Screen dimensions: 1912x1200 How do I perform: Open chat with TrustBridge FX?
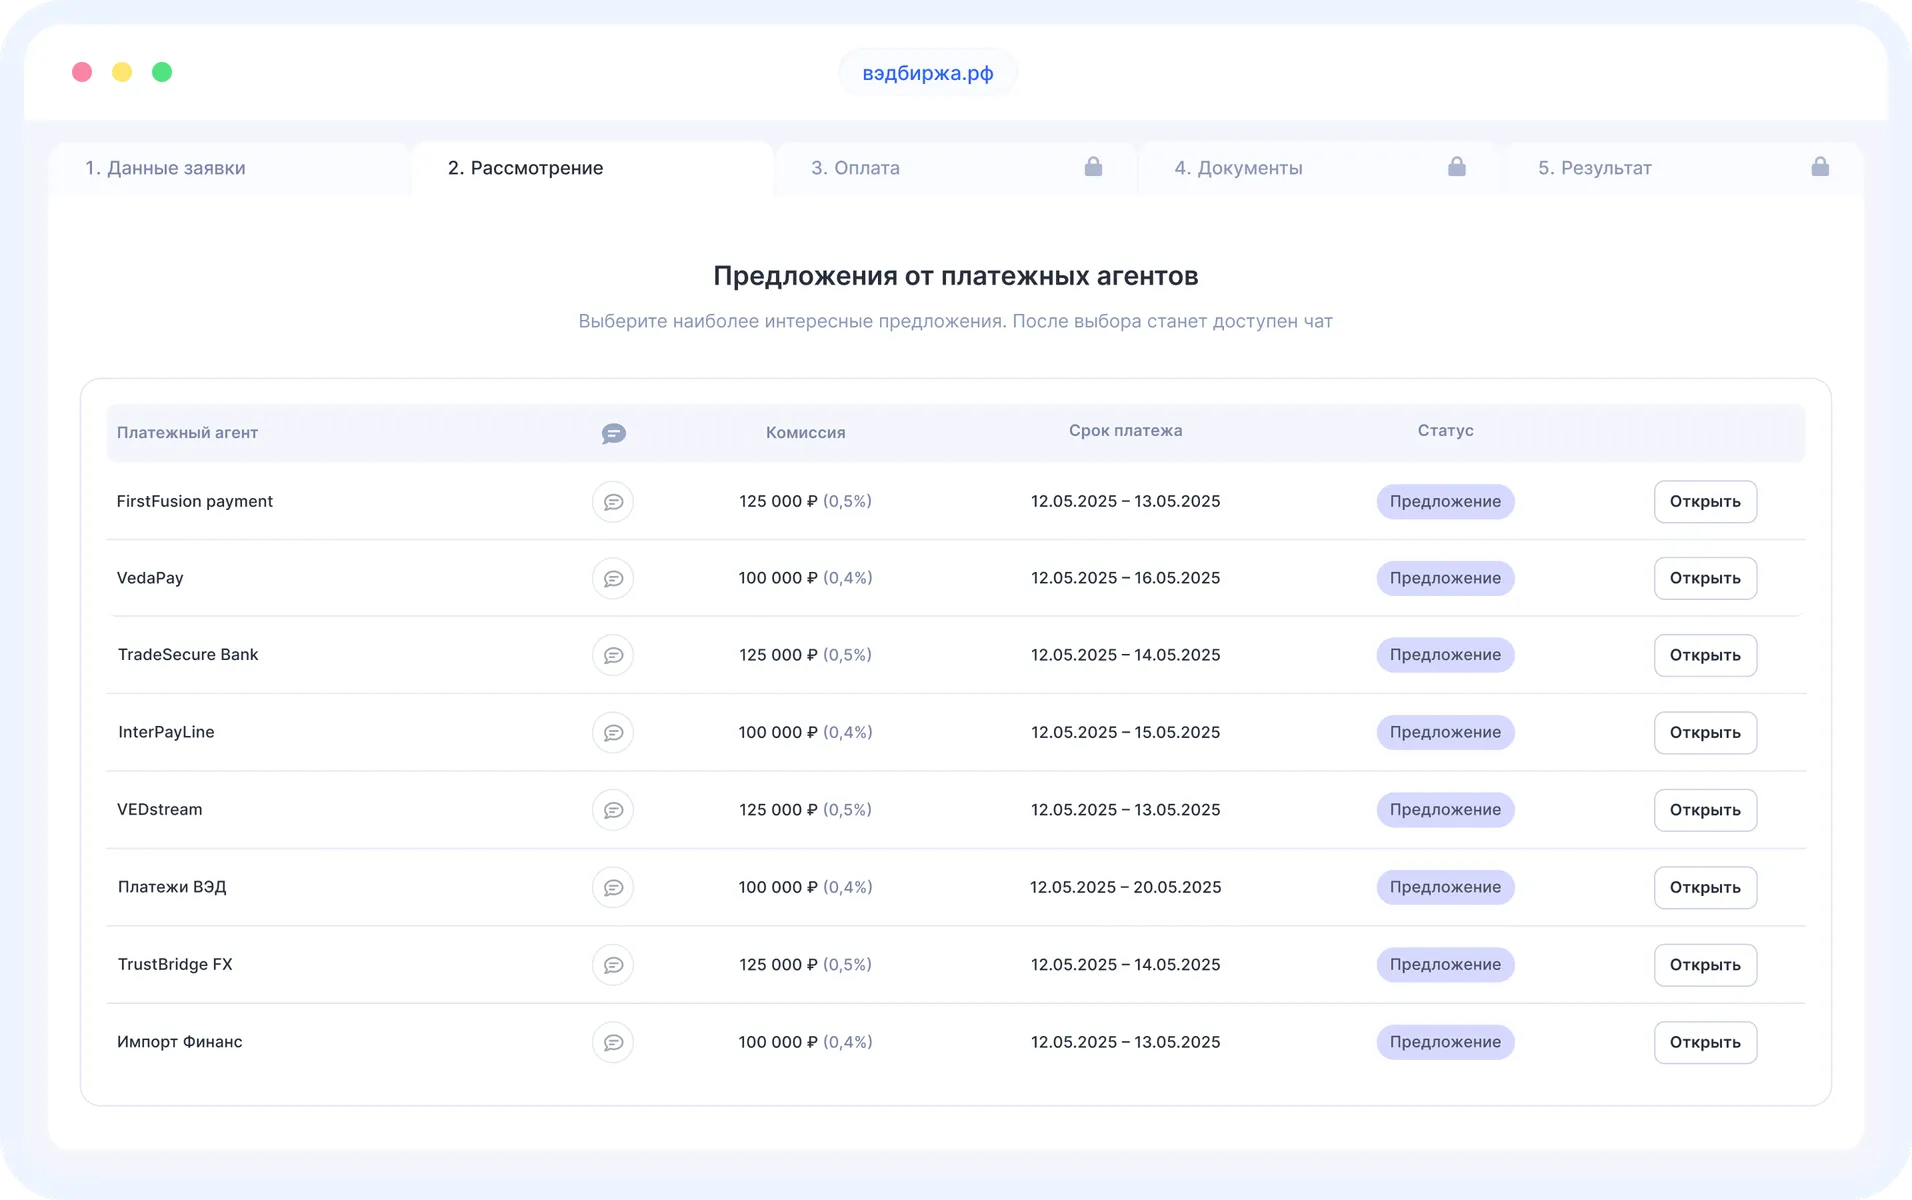(613, 964)
